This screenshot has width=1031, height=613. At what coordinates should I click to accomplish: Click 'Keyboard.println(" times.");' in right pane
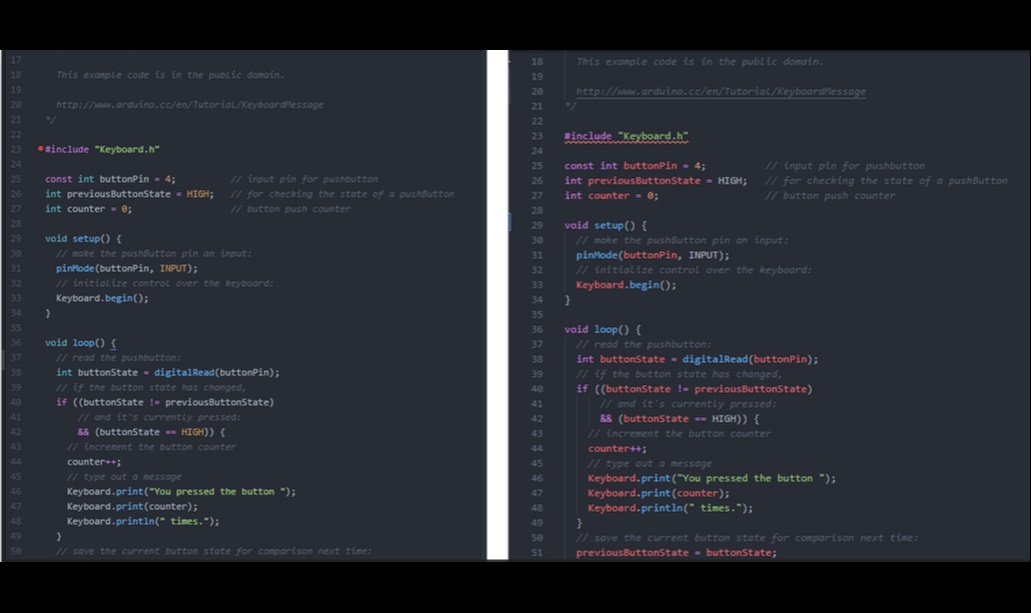[x=671, y=508]
